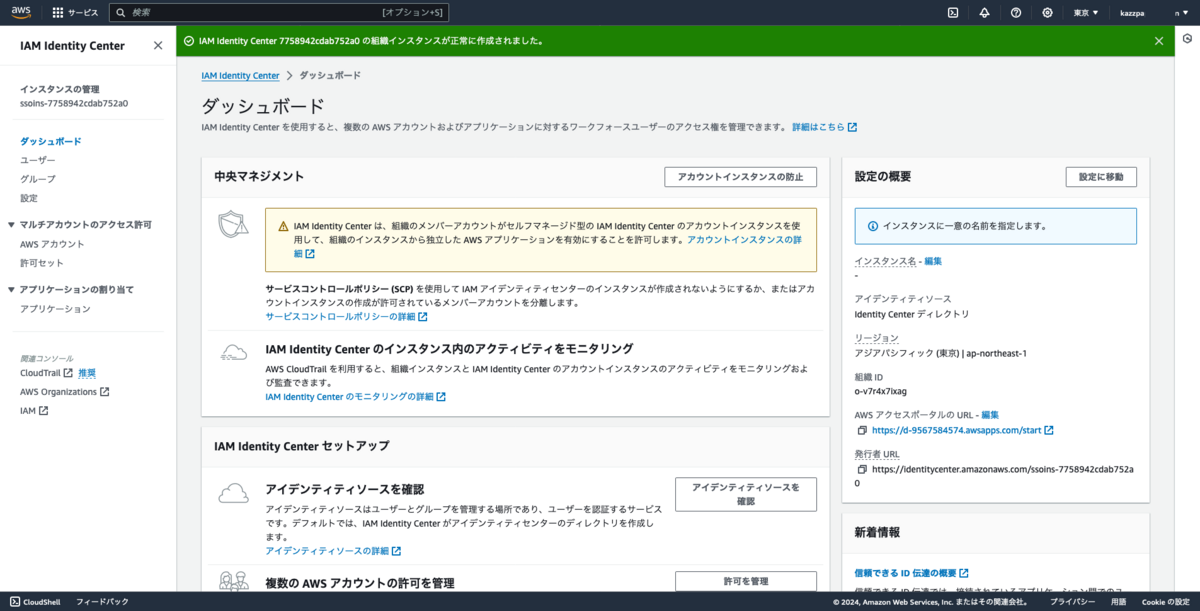Open the services grid menu icon
Screen dimensions: 1200x611
point(57,13)
